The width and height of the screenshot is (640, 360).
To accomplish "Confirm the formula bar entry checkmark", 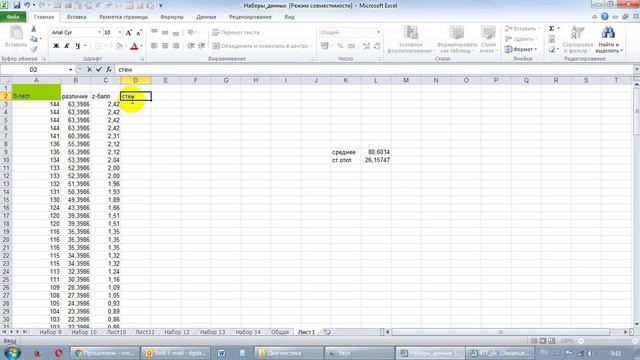I will 99,70.
